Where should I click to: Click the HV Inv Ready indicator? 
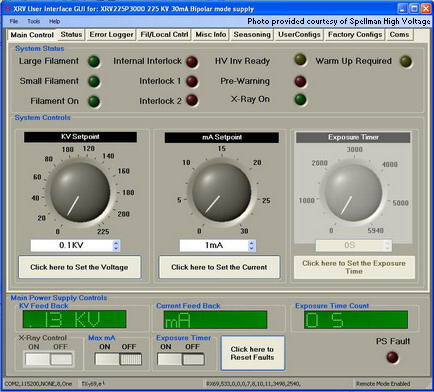pyautogui.click(x=300, y=60)
